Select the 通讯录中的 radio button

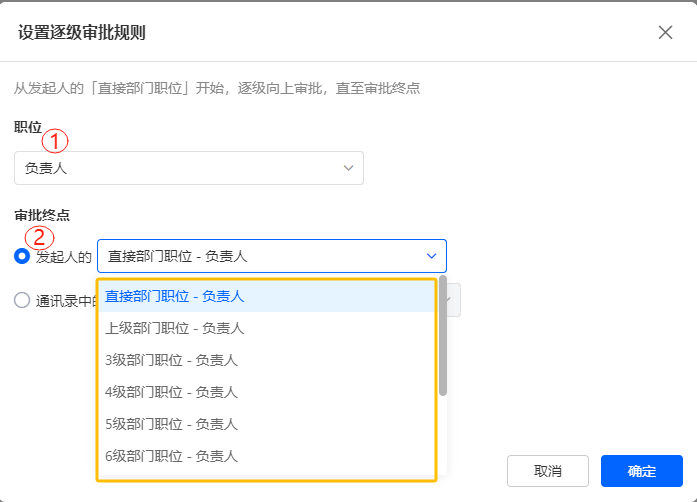(x=22, y=299)
